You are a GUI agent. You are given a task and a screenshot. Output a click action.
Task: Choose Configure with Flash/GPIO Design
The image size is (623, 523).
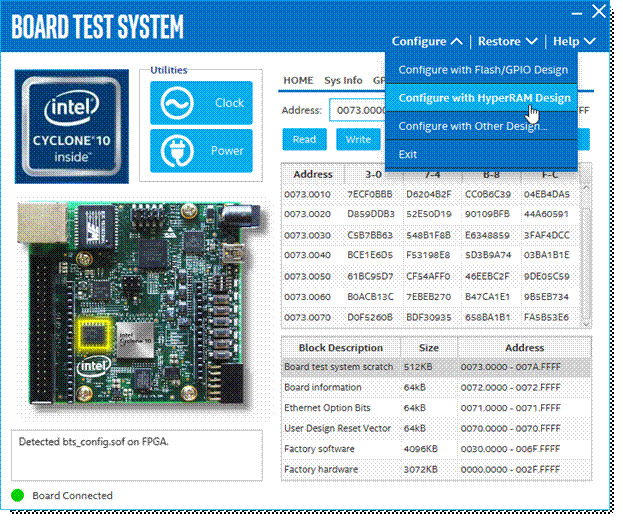(x=481, y=70)
